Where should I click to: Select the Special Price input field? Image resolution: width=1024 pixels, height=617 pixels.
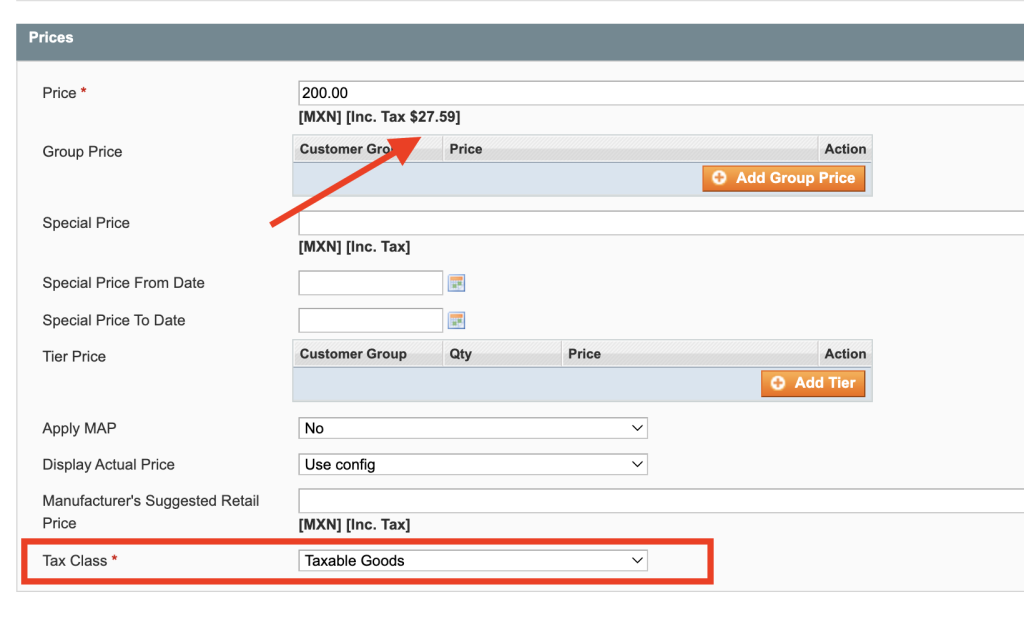click(661, 223)
